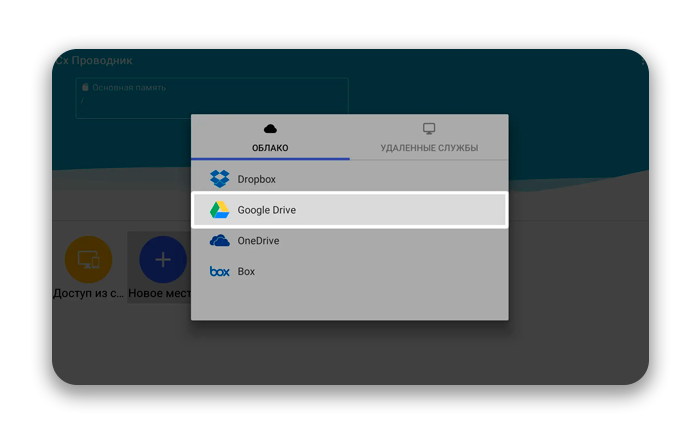Select the Dropbox text label
The image size is (700, 434).
(x=256, y=179)
